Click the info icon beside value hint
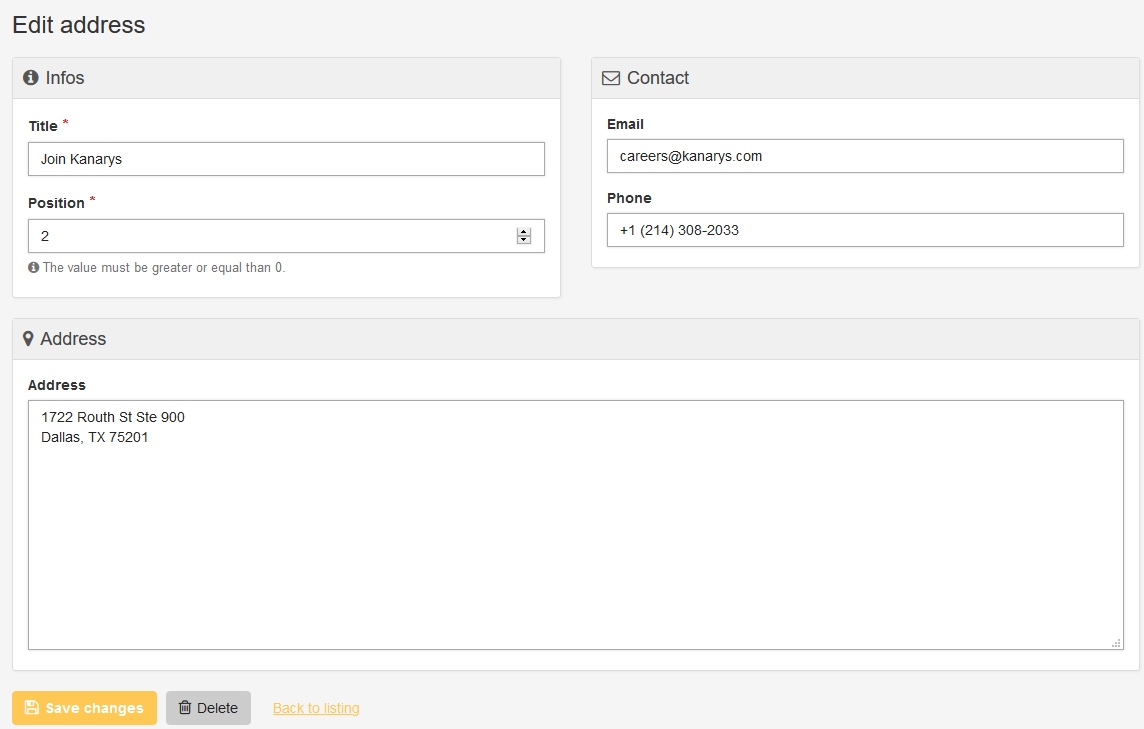 point(34,268)
